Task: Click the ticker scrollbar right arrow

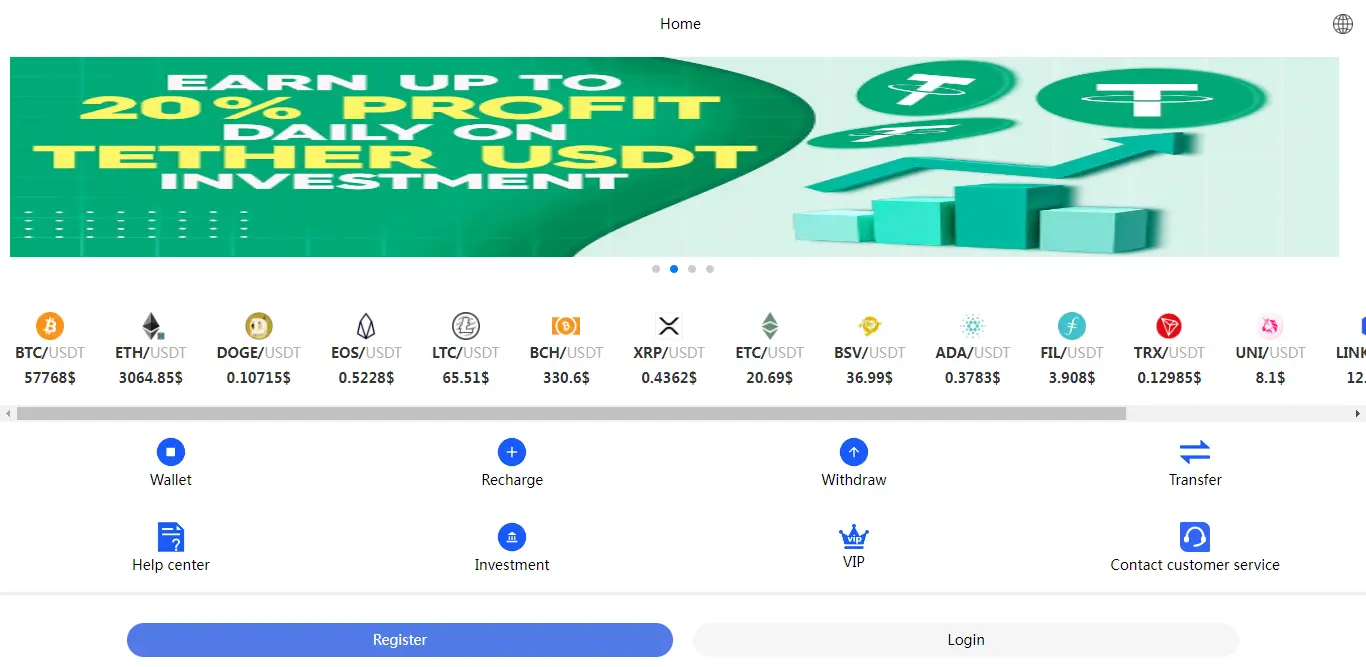Action: point(1358,413)
